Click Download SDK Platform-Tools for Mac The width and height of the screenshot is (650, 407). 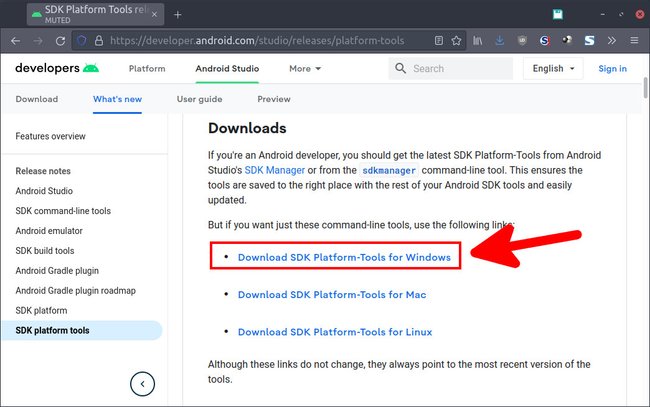[332, 295]
